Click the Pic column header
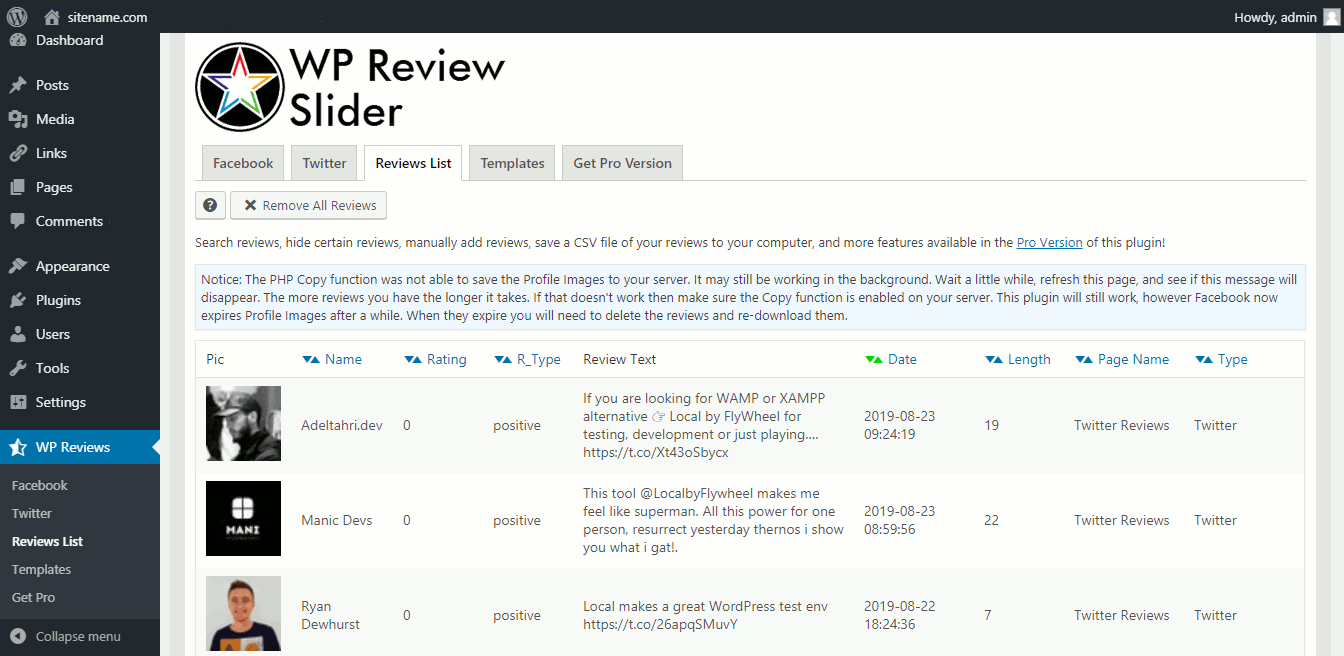 (x=215, y=359)
